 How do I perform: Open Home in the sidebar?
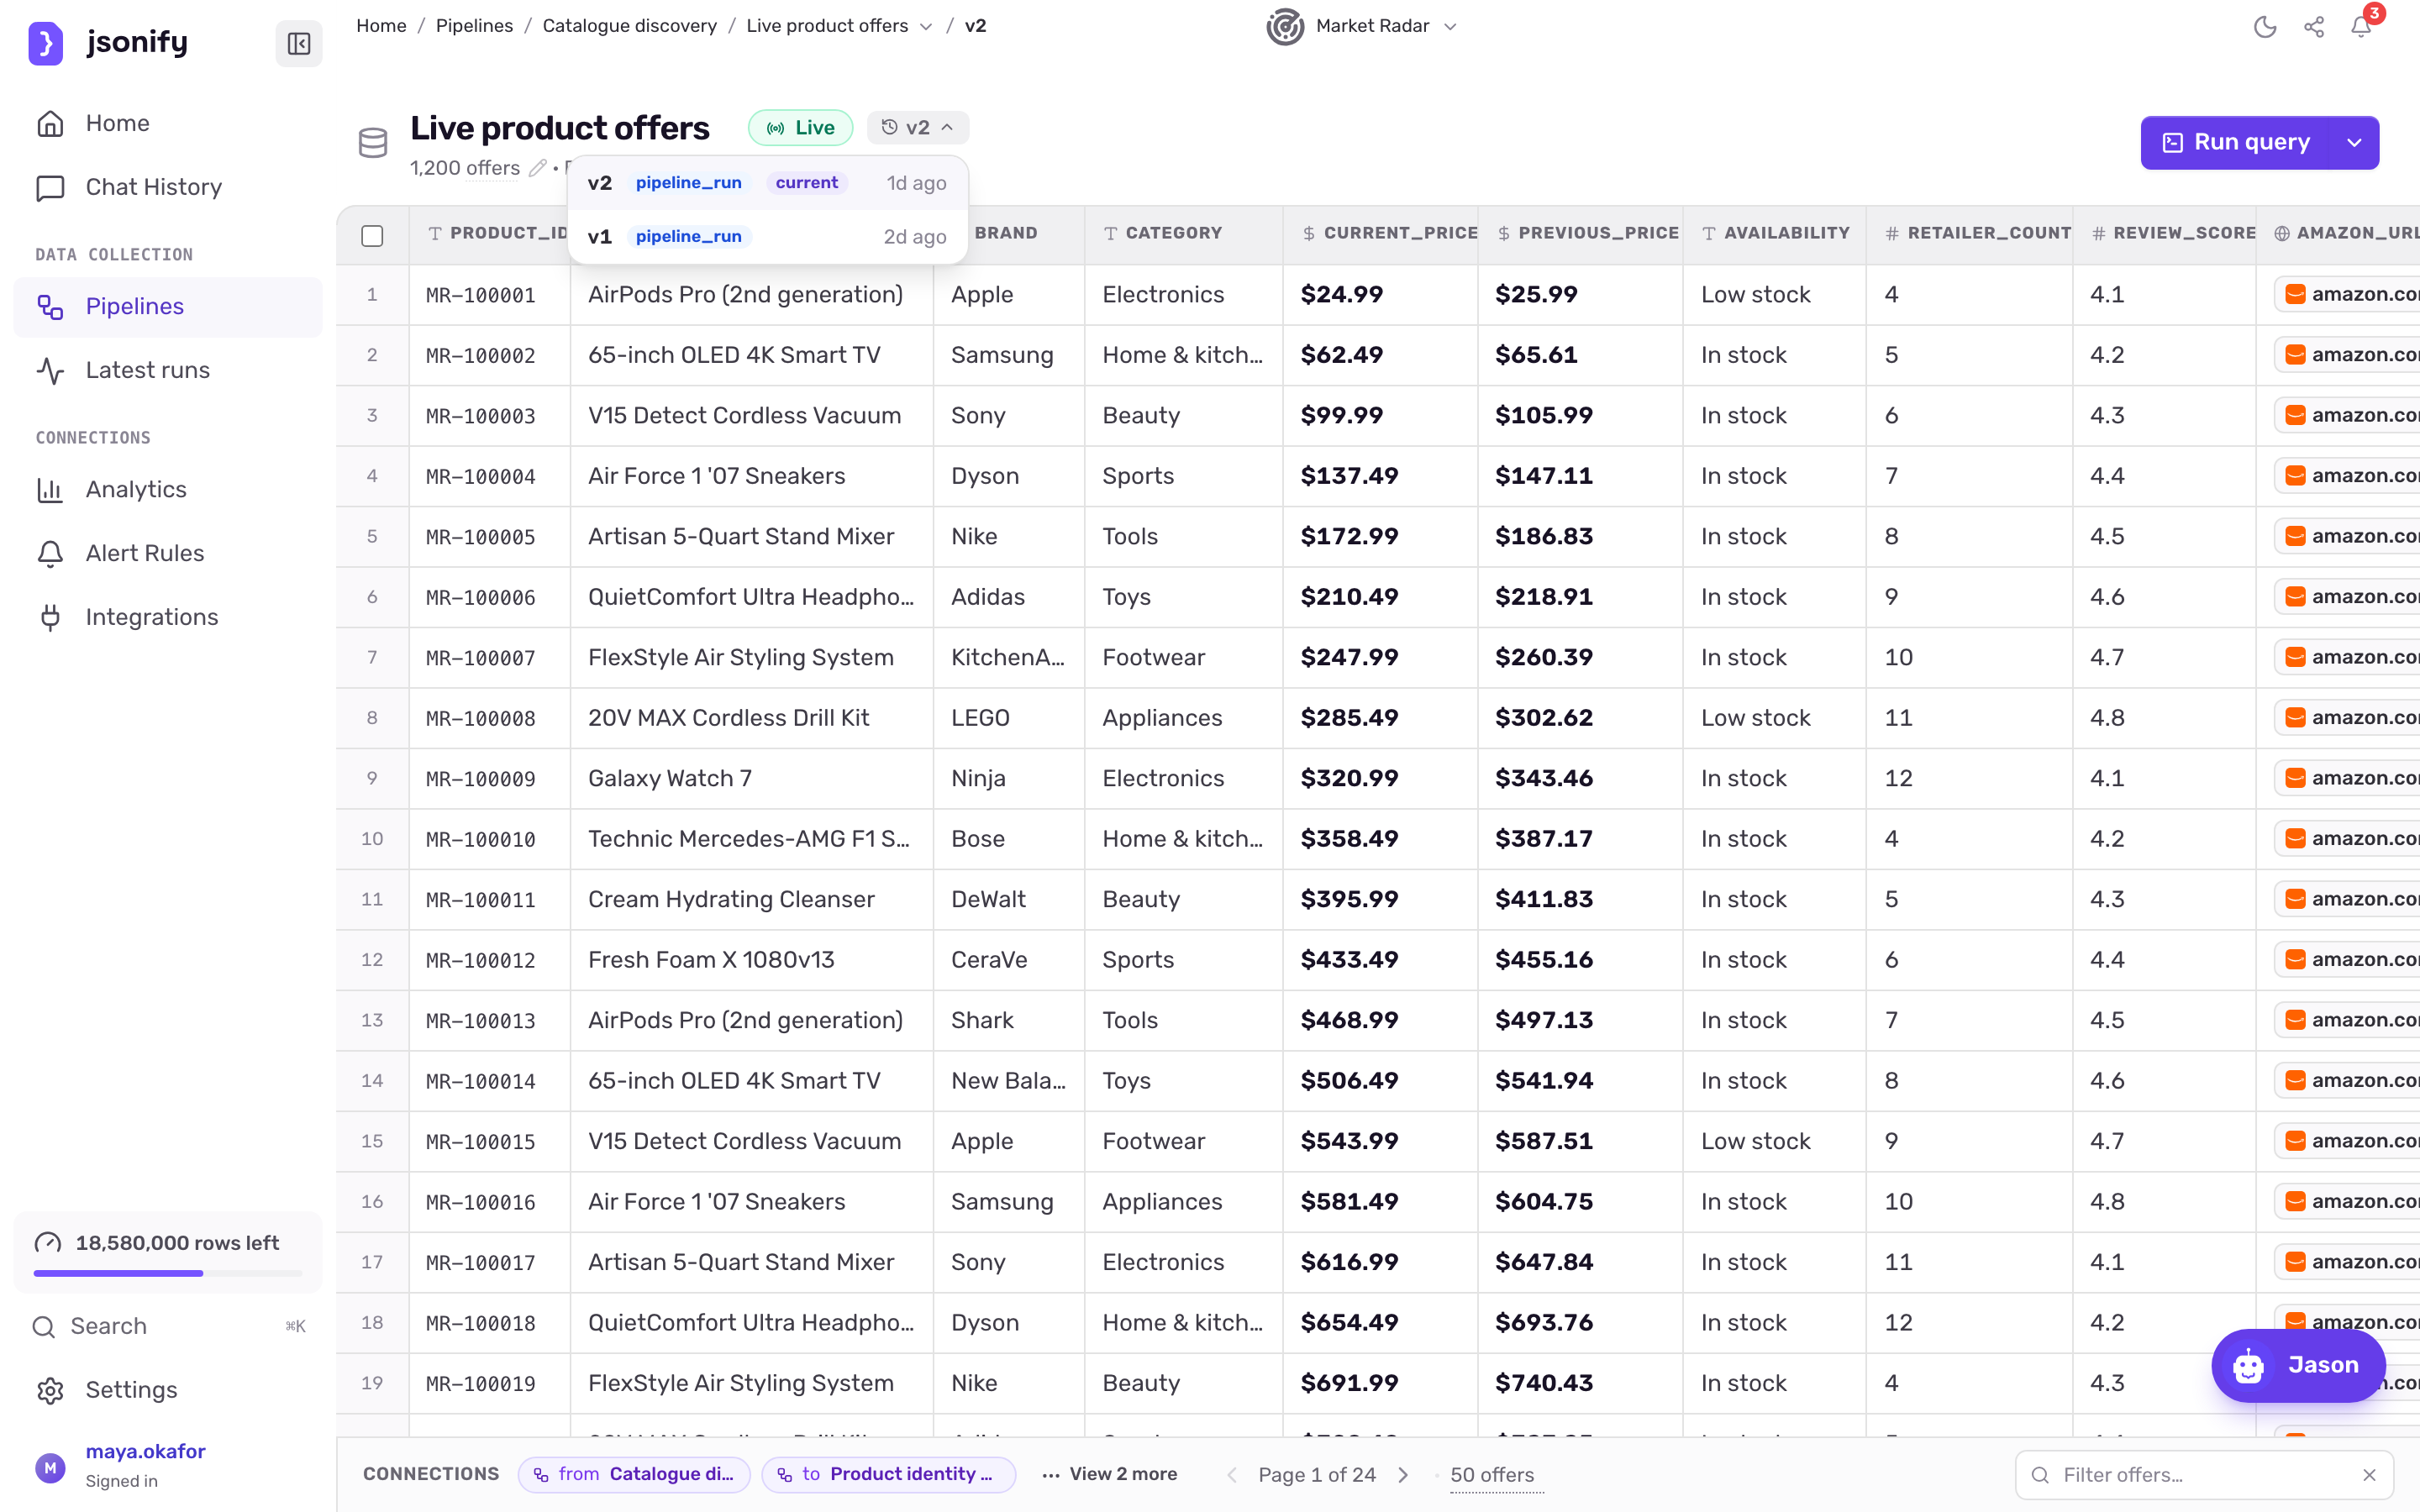[x=168, y=123]
